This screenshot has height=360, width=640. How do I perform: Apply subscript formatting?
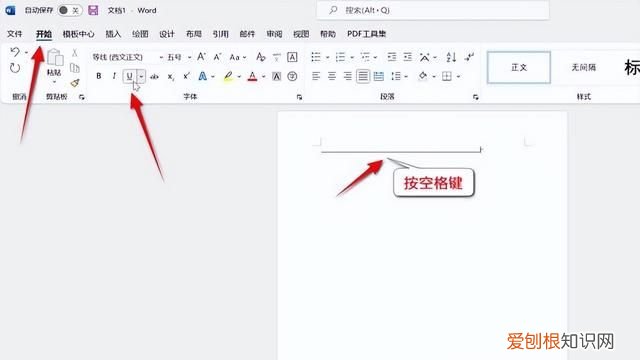click(x=171, y=76)
